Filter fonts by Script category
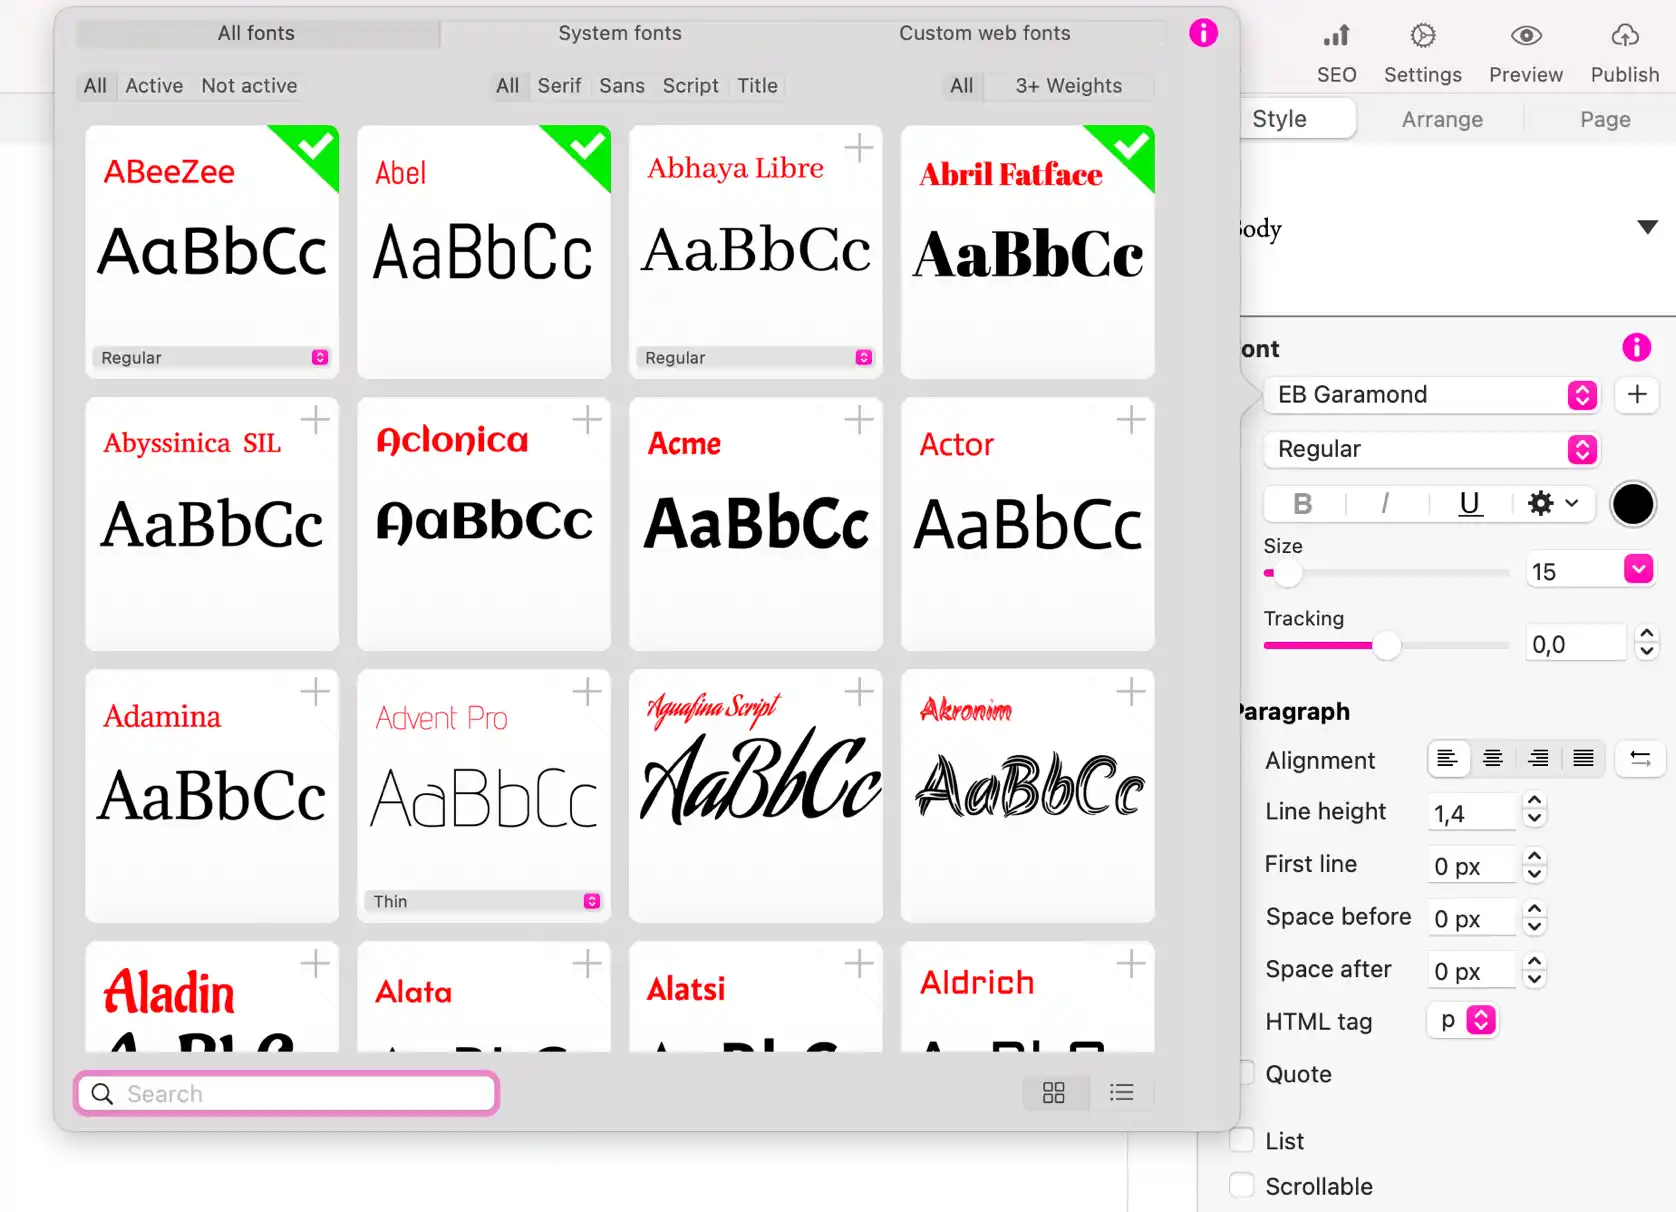1676x1212 pixels. 690,86
